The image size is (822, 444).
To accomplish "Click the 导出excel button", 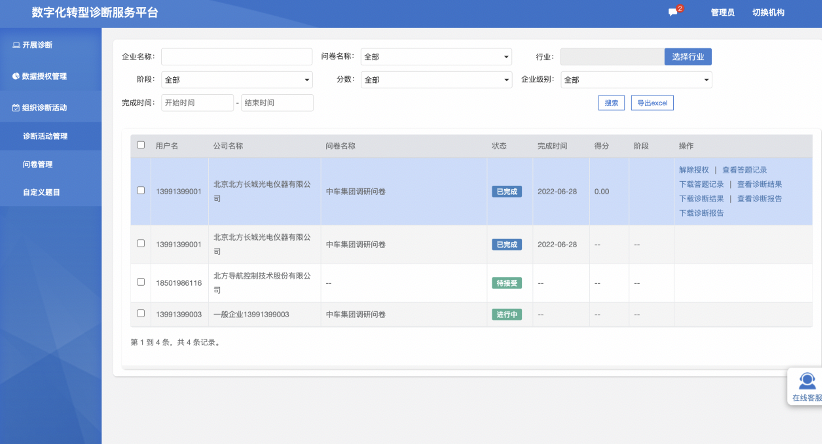I will point(652,103).
